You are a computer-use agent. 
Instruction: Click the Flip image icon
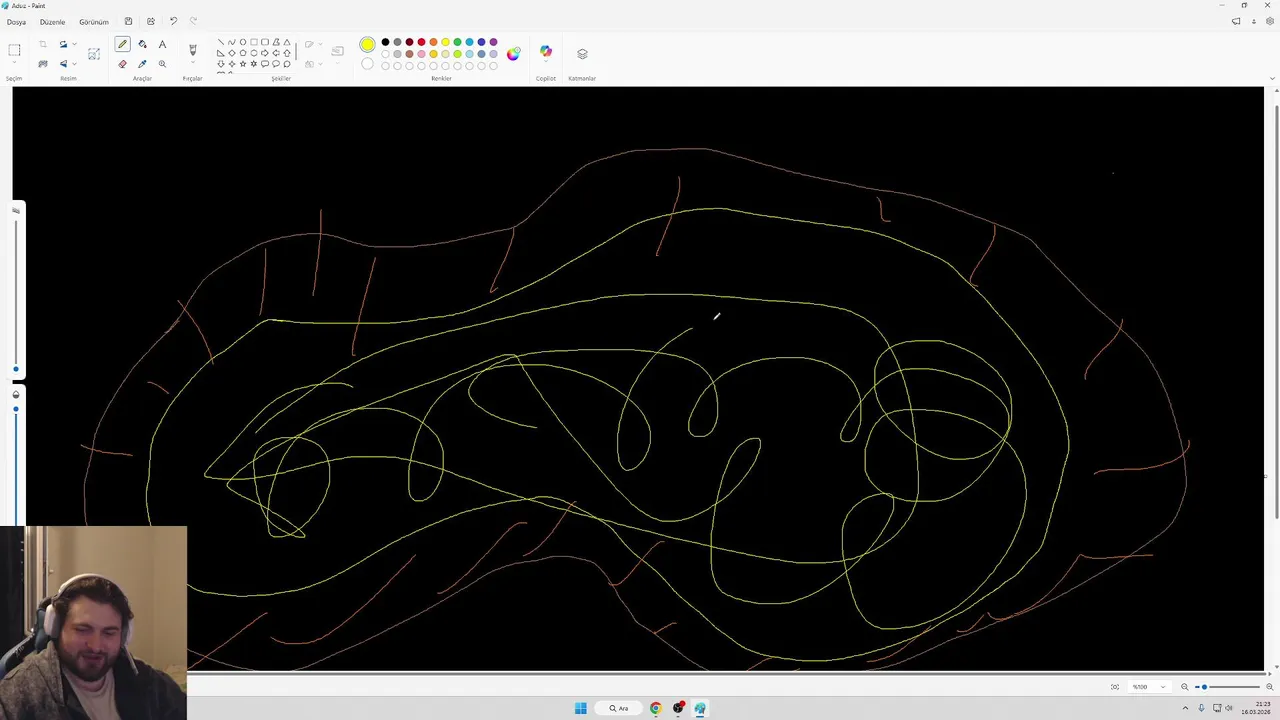pyautogui.click(x=63, y=64)
